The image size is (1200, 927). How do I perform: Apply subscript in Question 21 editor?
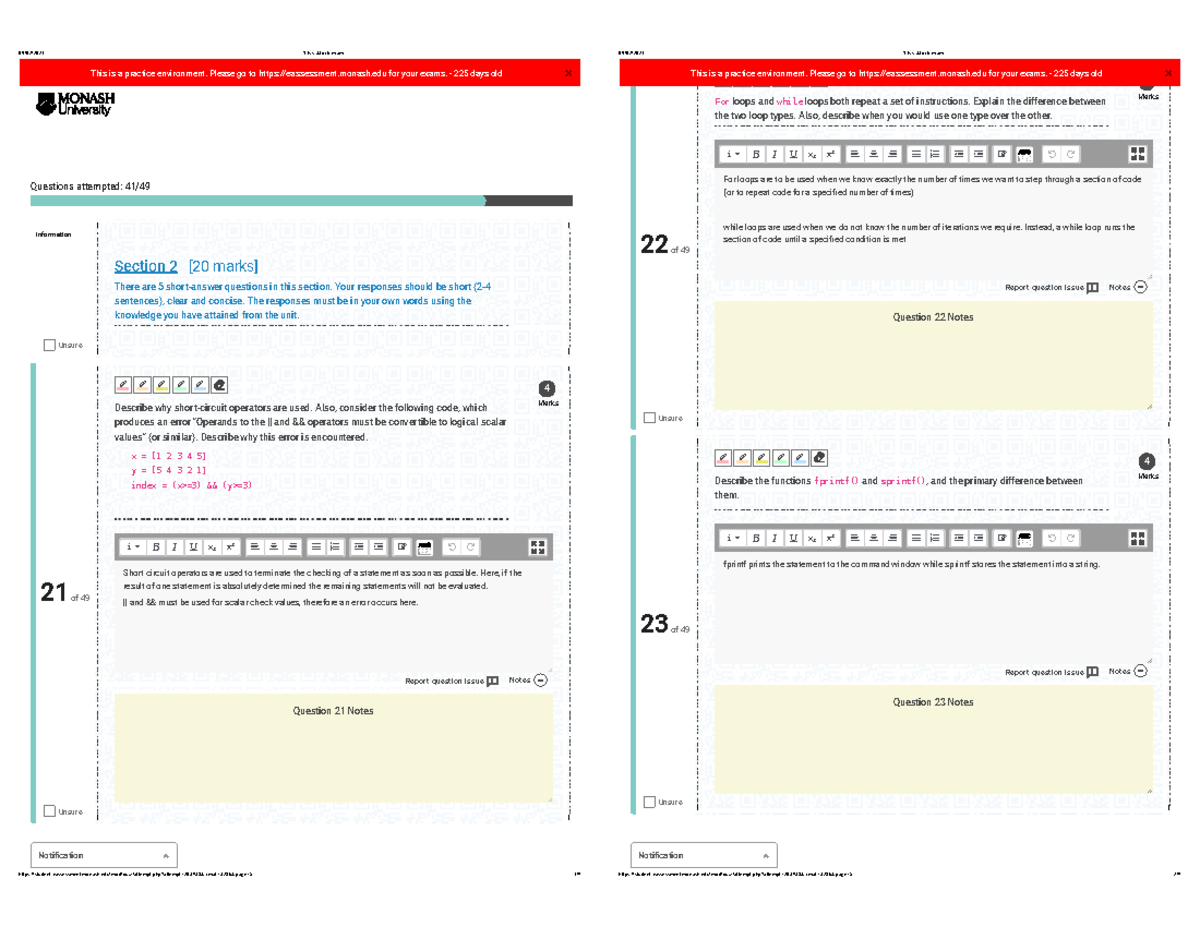212,547
